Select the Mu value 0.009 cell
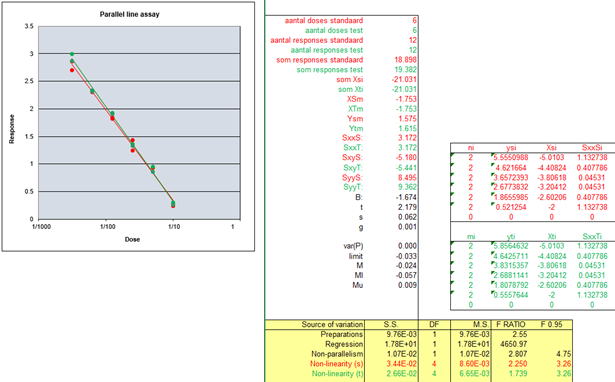Screen dimensions: 615x382 pyautogui.click(x=407, y=285)
